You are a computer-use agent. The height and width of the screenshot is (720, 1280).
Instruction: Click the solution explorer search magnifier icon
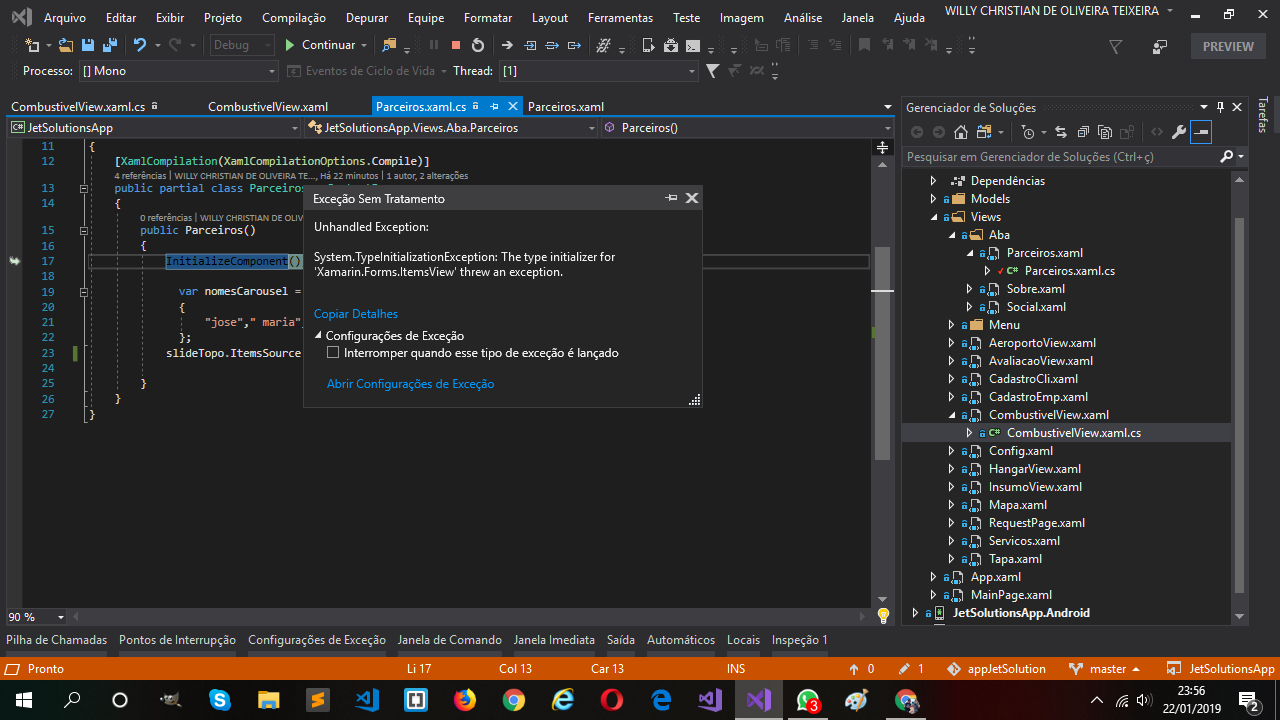[x=1227, y=157]
